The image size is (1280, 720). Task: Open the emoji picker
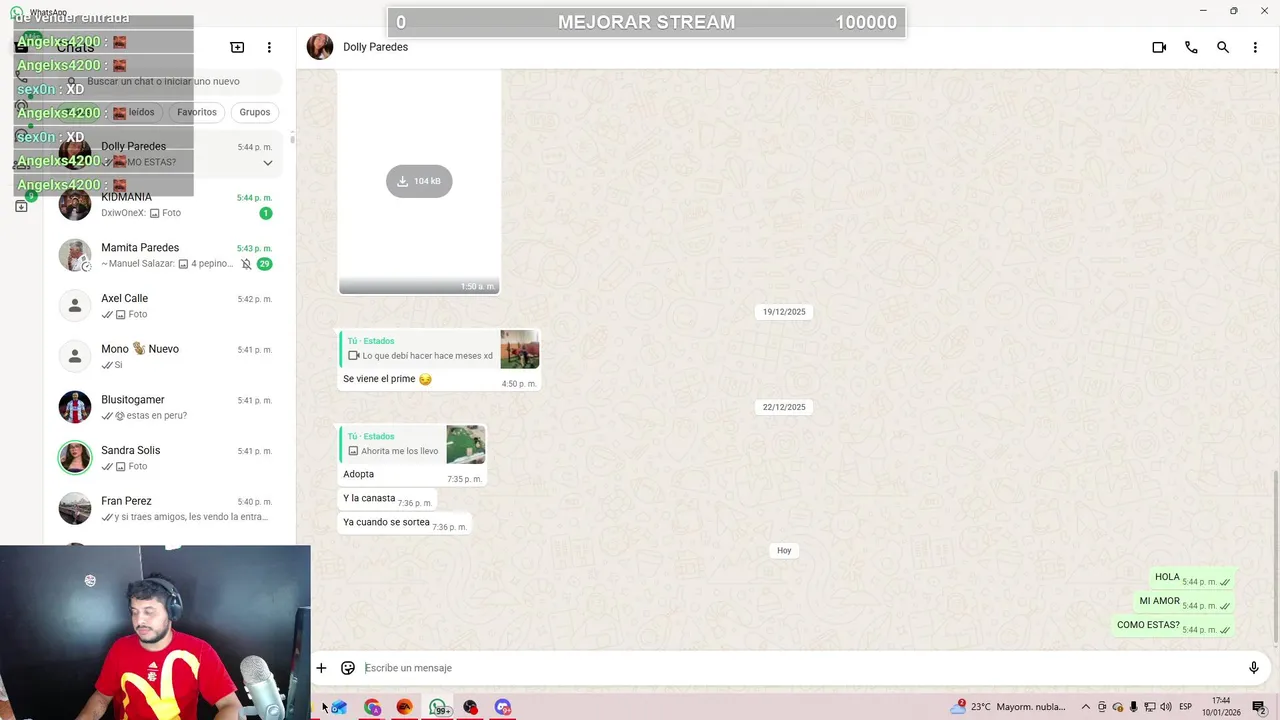click(348, 668)
